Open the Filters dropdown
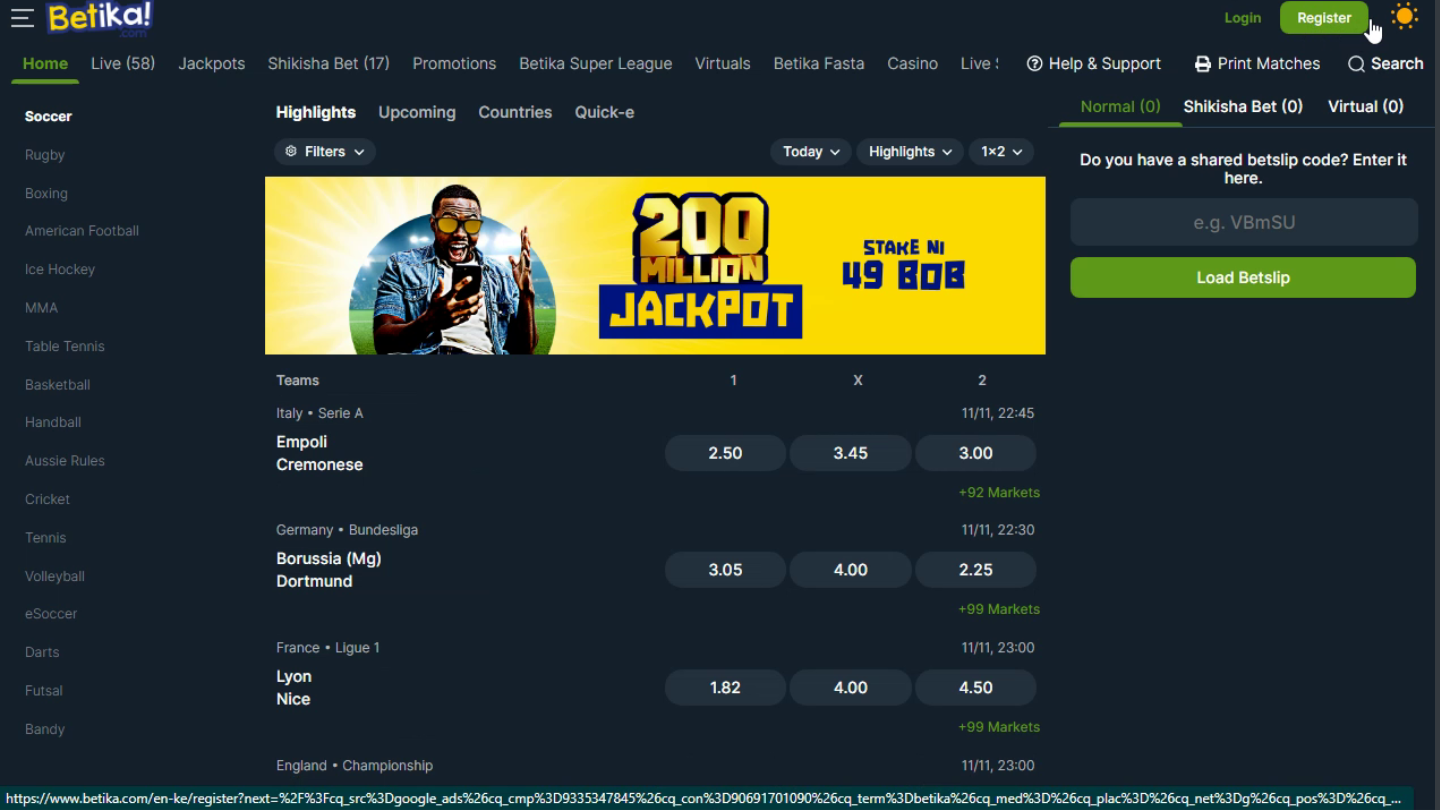The width and height of the screenshot is (1440, 810). 325,152
